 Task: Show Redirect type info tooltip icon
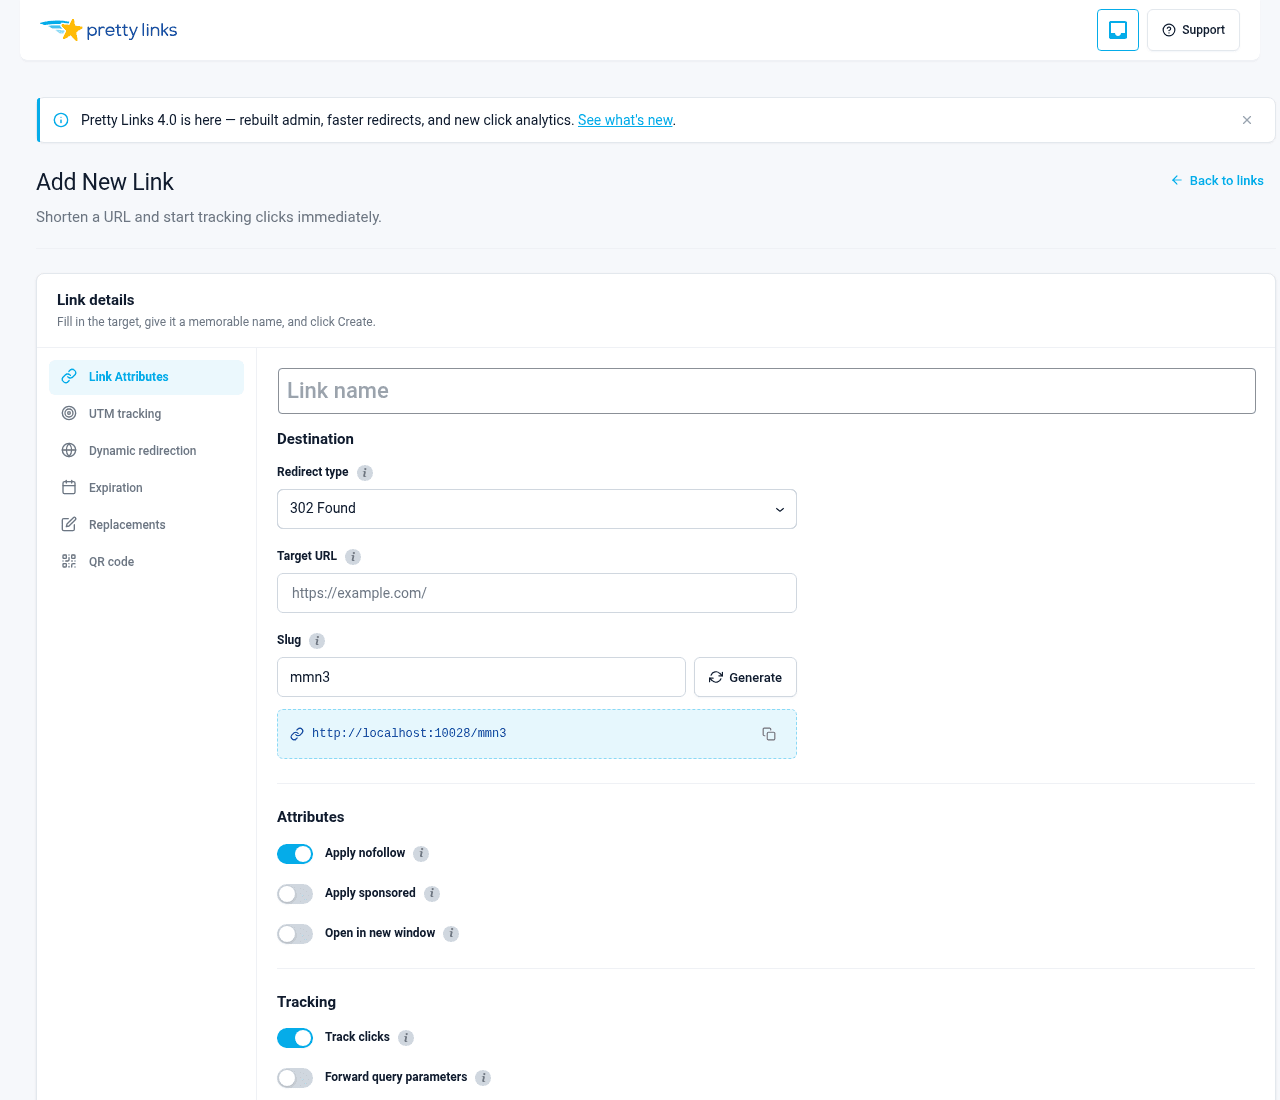(365, 473)
